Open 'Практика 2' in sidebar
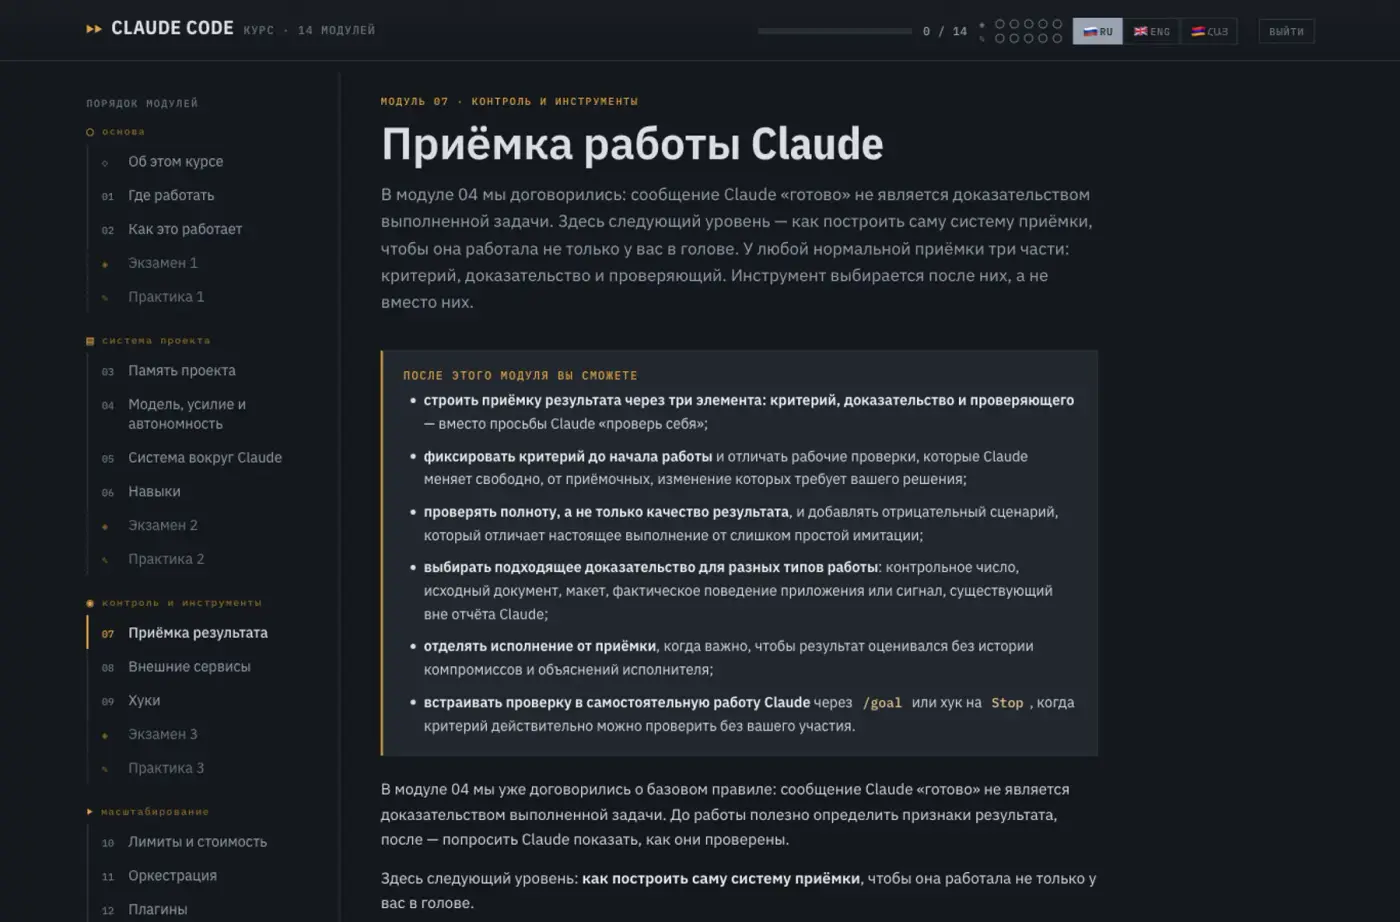This screenshot has height=922, width=1400. (166, 559)
